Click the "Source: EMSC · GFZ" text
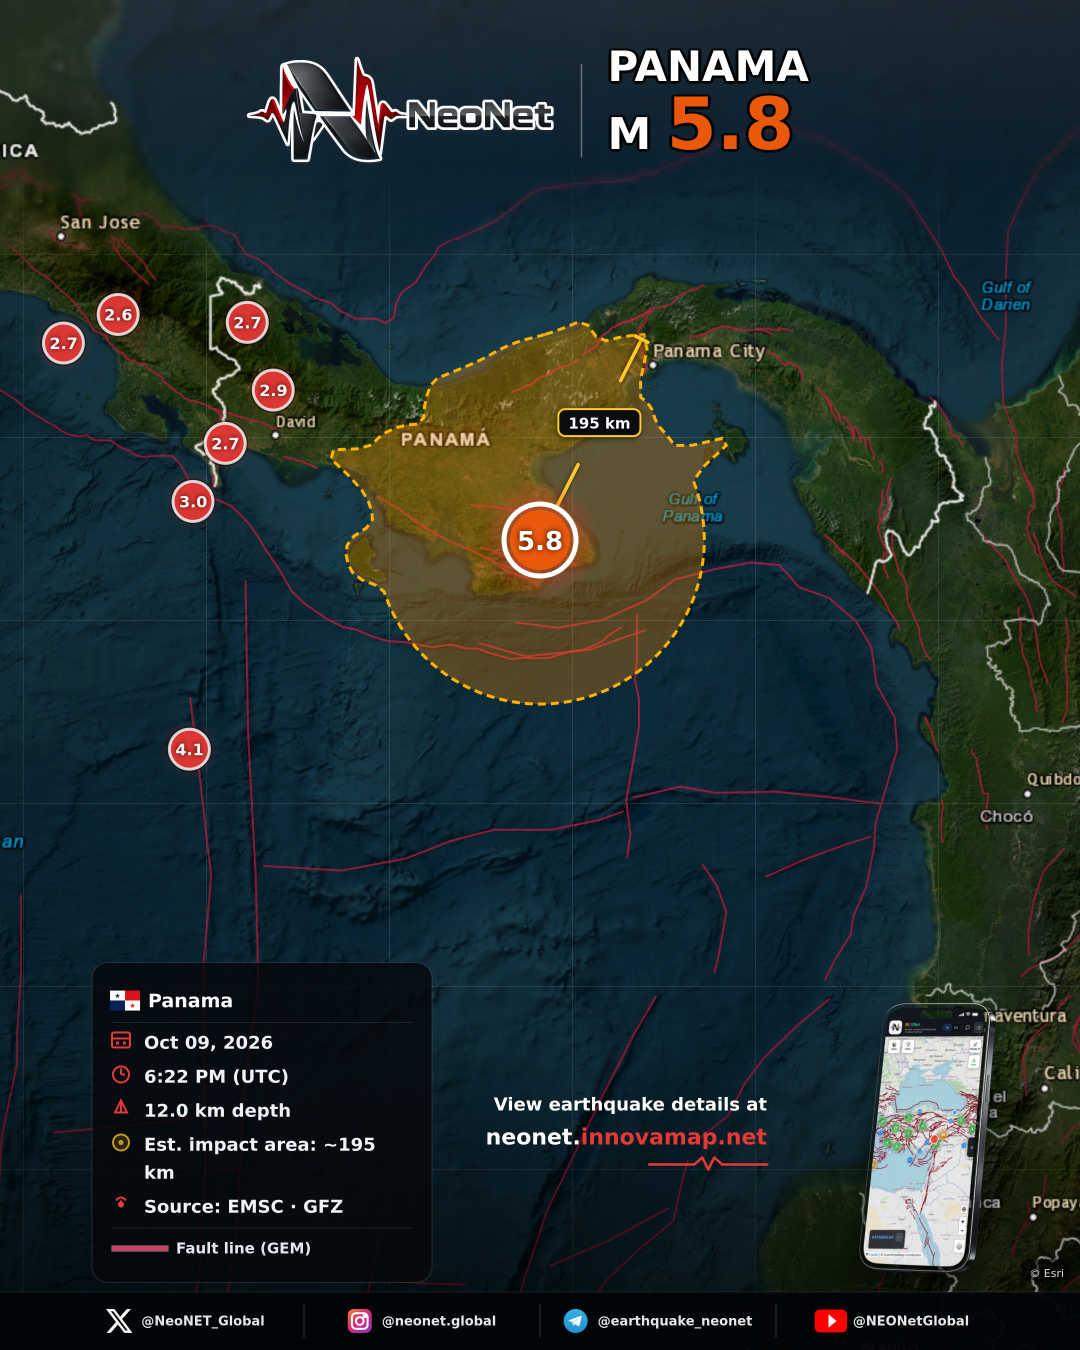1080x1350 pixels. (x=243, y=1206)
